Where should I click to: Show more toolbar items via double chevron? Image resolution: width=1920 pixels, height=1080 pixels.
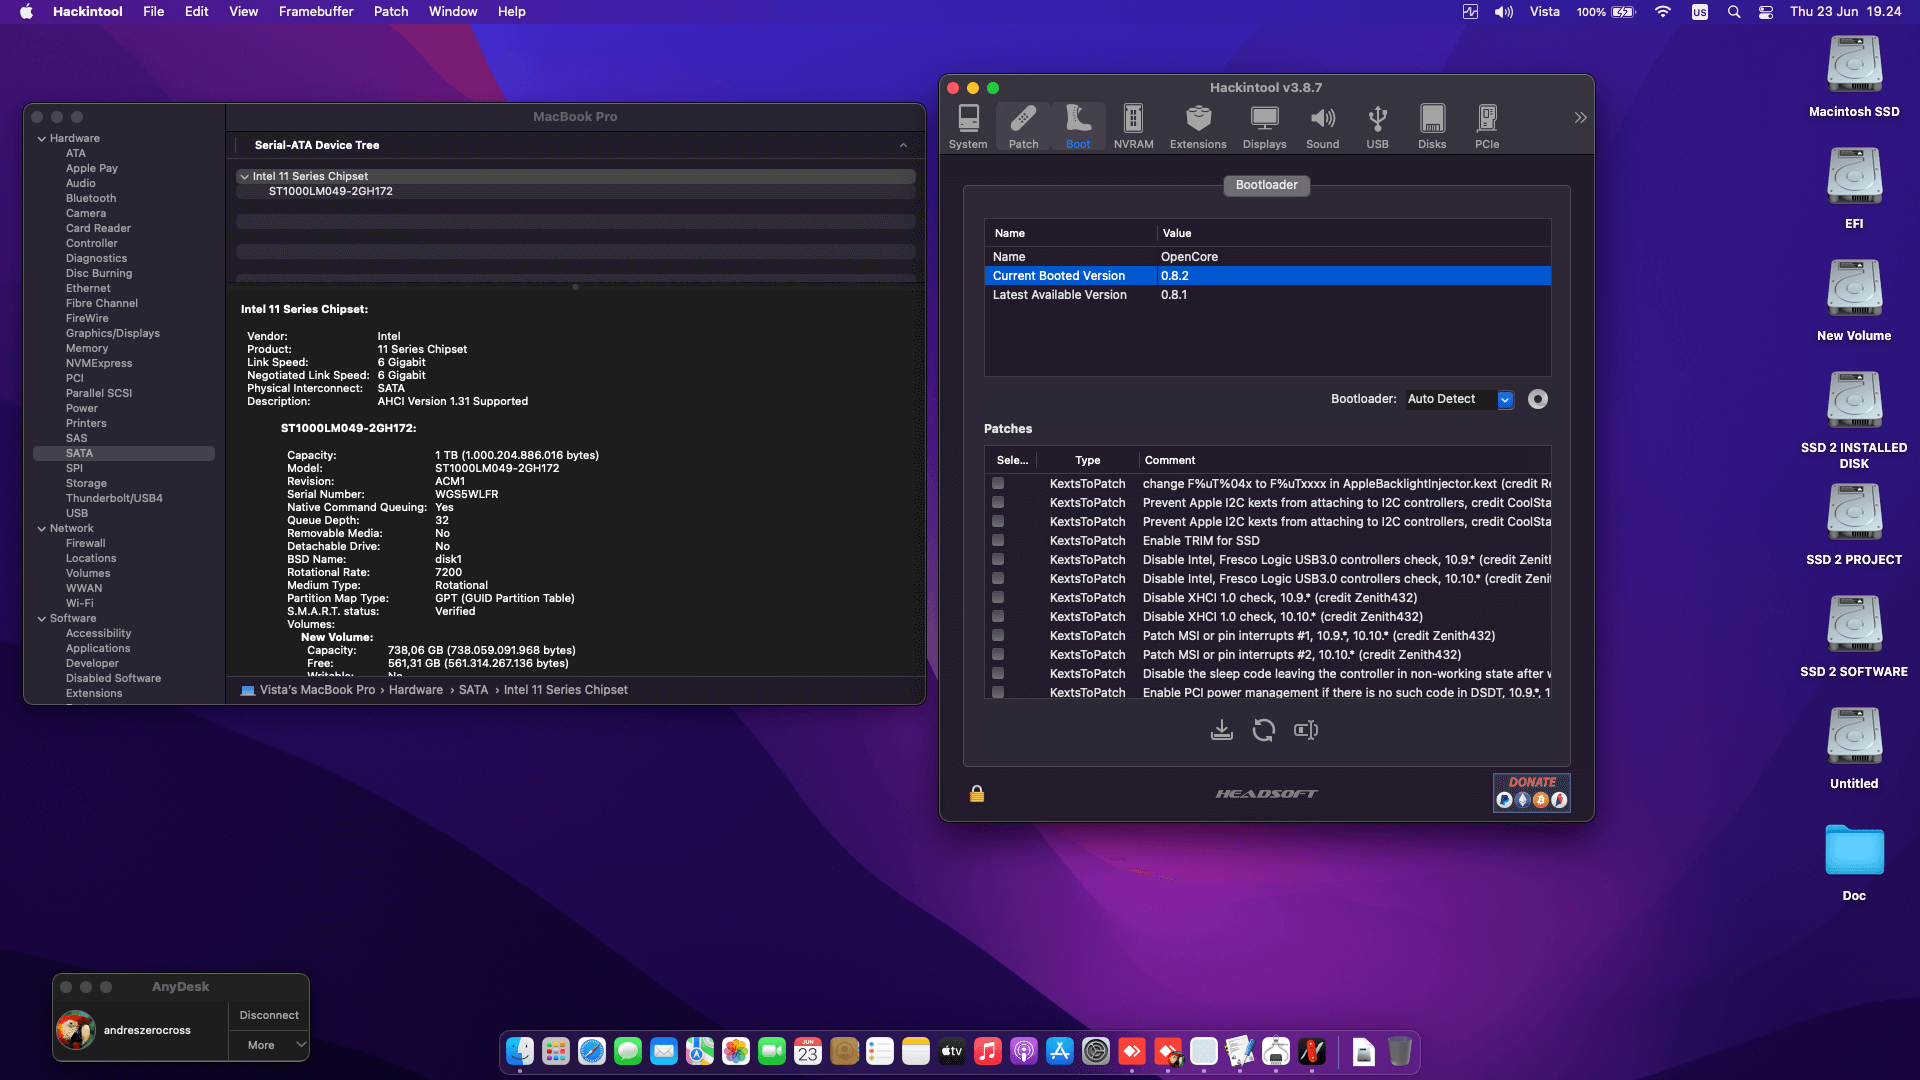[x=1580, y=118]
